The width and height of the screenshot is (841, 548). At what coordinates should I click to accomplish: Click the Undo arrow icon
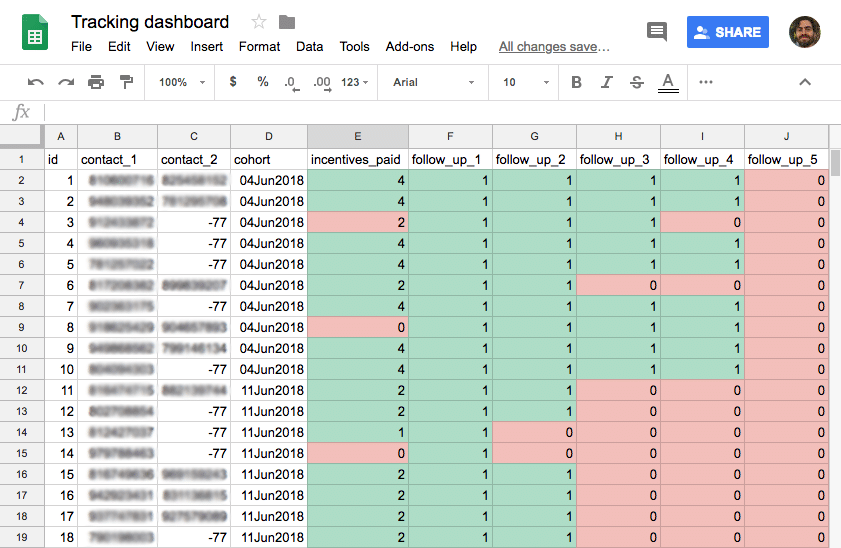(x=35, y=82)
